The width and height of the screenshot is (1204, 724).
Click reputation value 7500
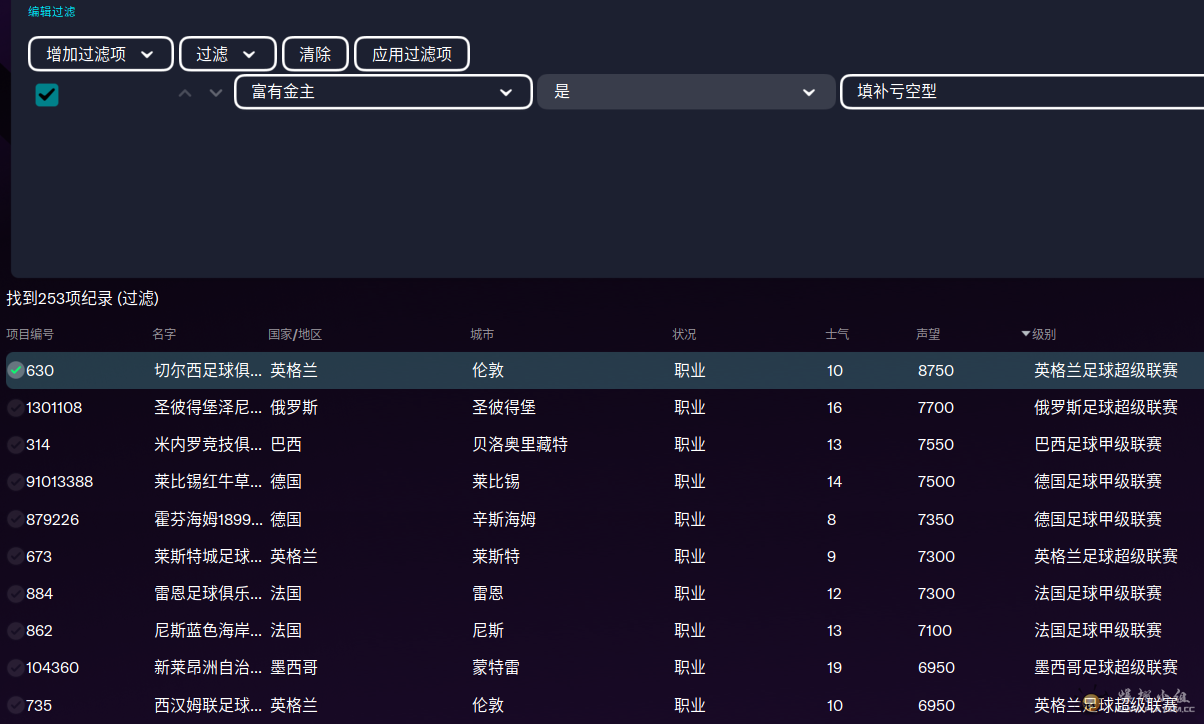[936, 482]
